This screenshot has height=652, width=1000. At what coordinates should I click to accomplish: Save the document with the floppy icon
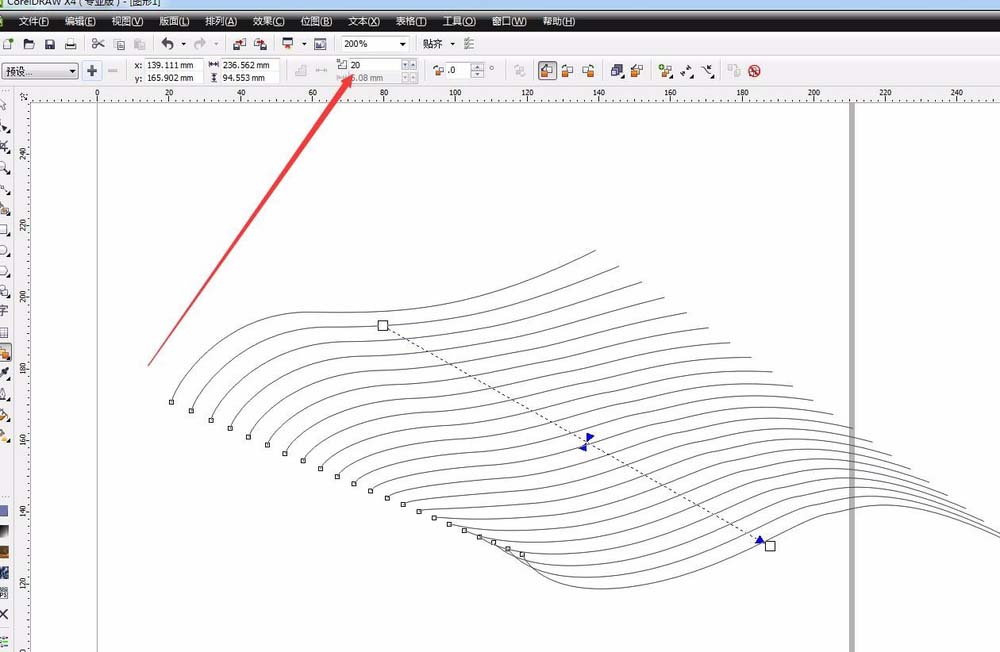(x=50, y=44)
